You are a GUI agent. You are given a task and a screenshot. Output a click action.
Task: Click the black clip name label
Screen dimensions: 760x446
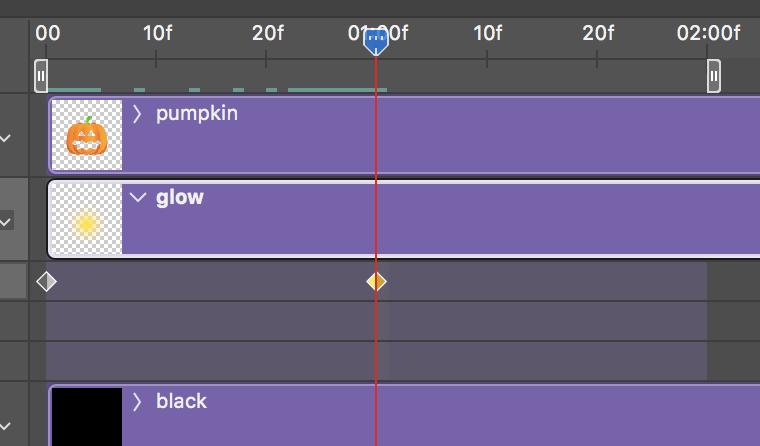pyautogui.click(x=181, y=401)
